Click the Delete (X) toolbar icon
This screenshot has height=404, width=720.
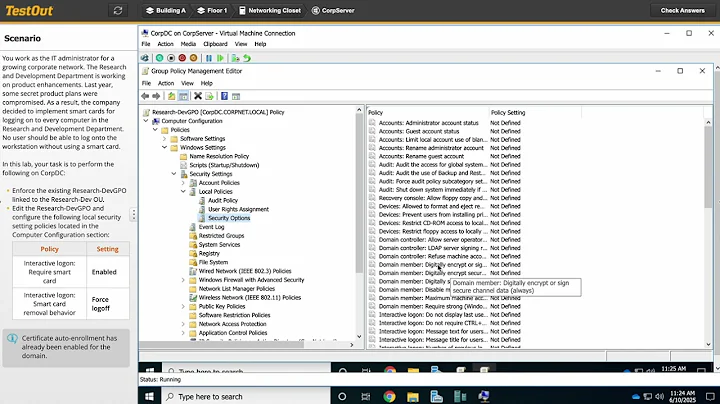pos(198,96)
